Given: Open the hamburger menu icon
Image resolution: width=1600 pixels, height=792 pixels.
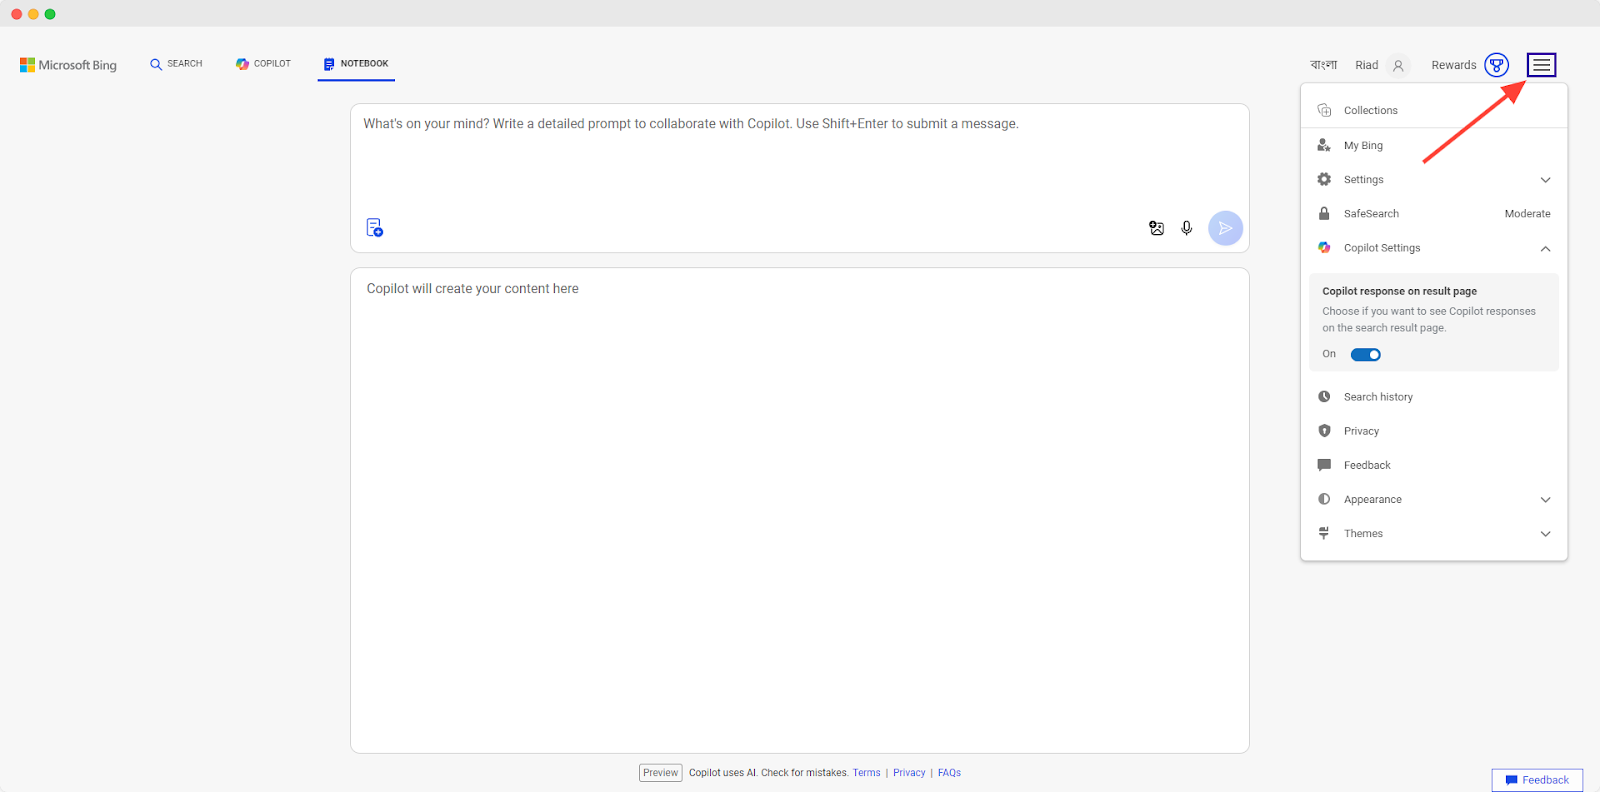Looking at the screenshot, I should (x=1542, y=65).
